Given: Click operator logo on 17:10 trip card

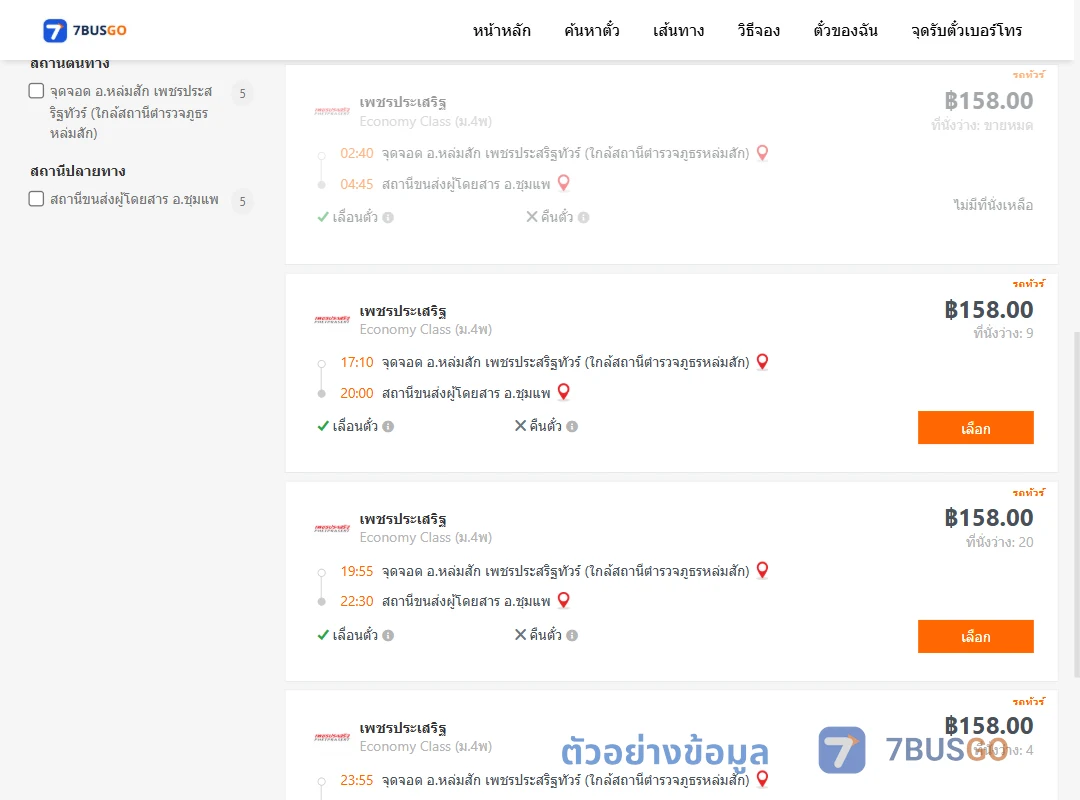Looking at the screenshot, I should click(x=332, y=320).
